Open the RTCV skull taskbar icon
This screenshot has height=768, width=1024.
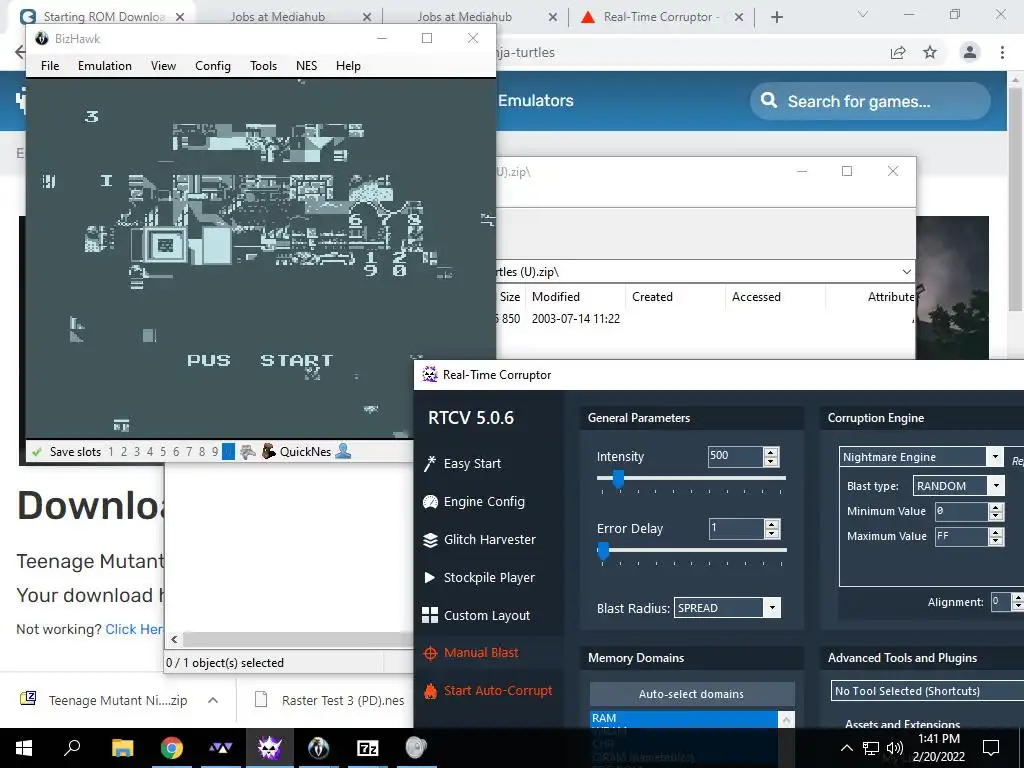click(270, 748)
